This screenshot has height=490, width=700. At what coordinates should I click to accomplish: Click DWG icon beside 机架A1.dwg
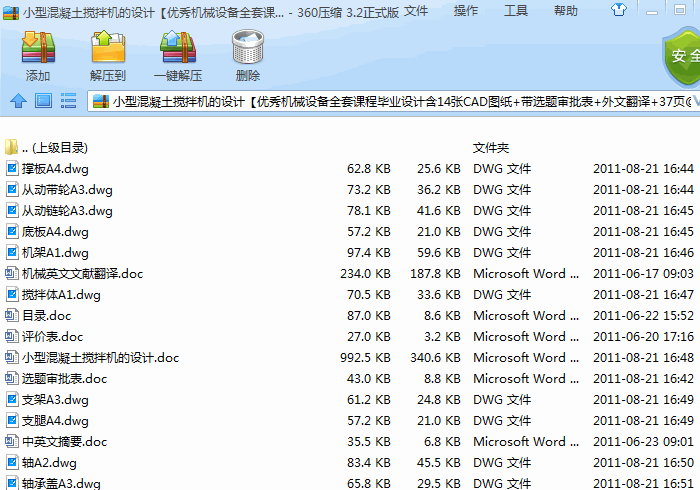click(12, 253)
